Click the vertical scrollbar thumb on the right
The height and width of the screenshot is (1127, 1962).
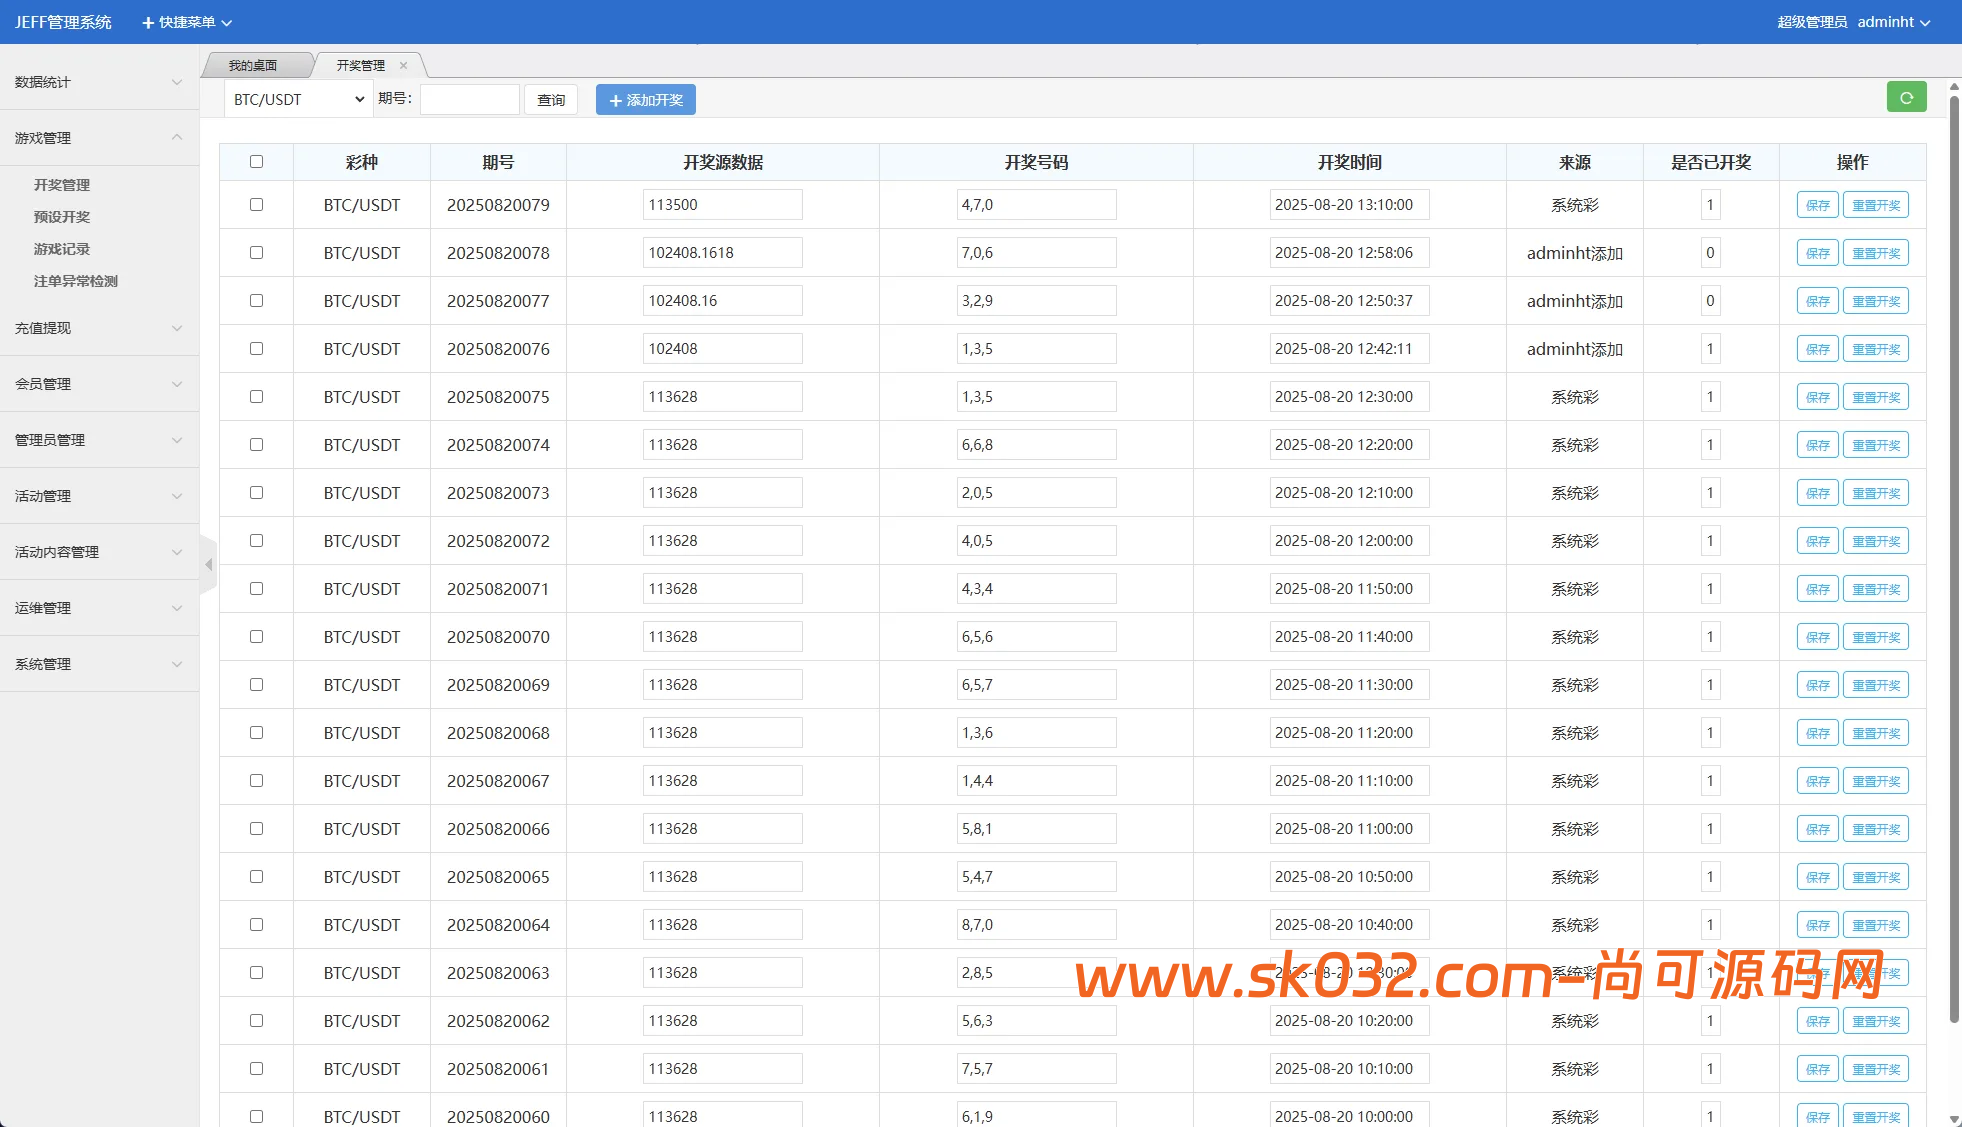(x=1954, y=560)
